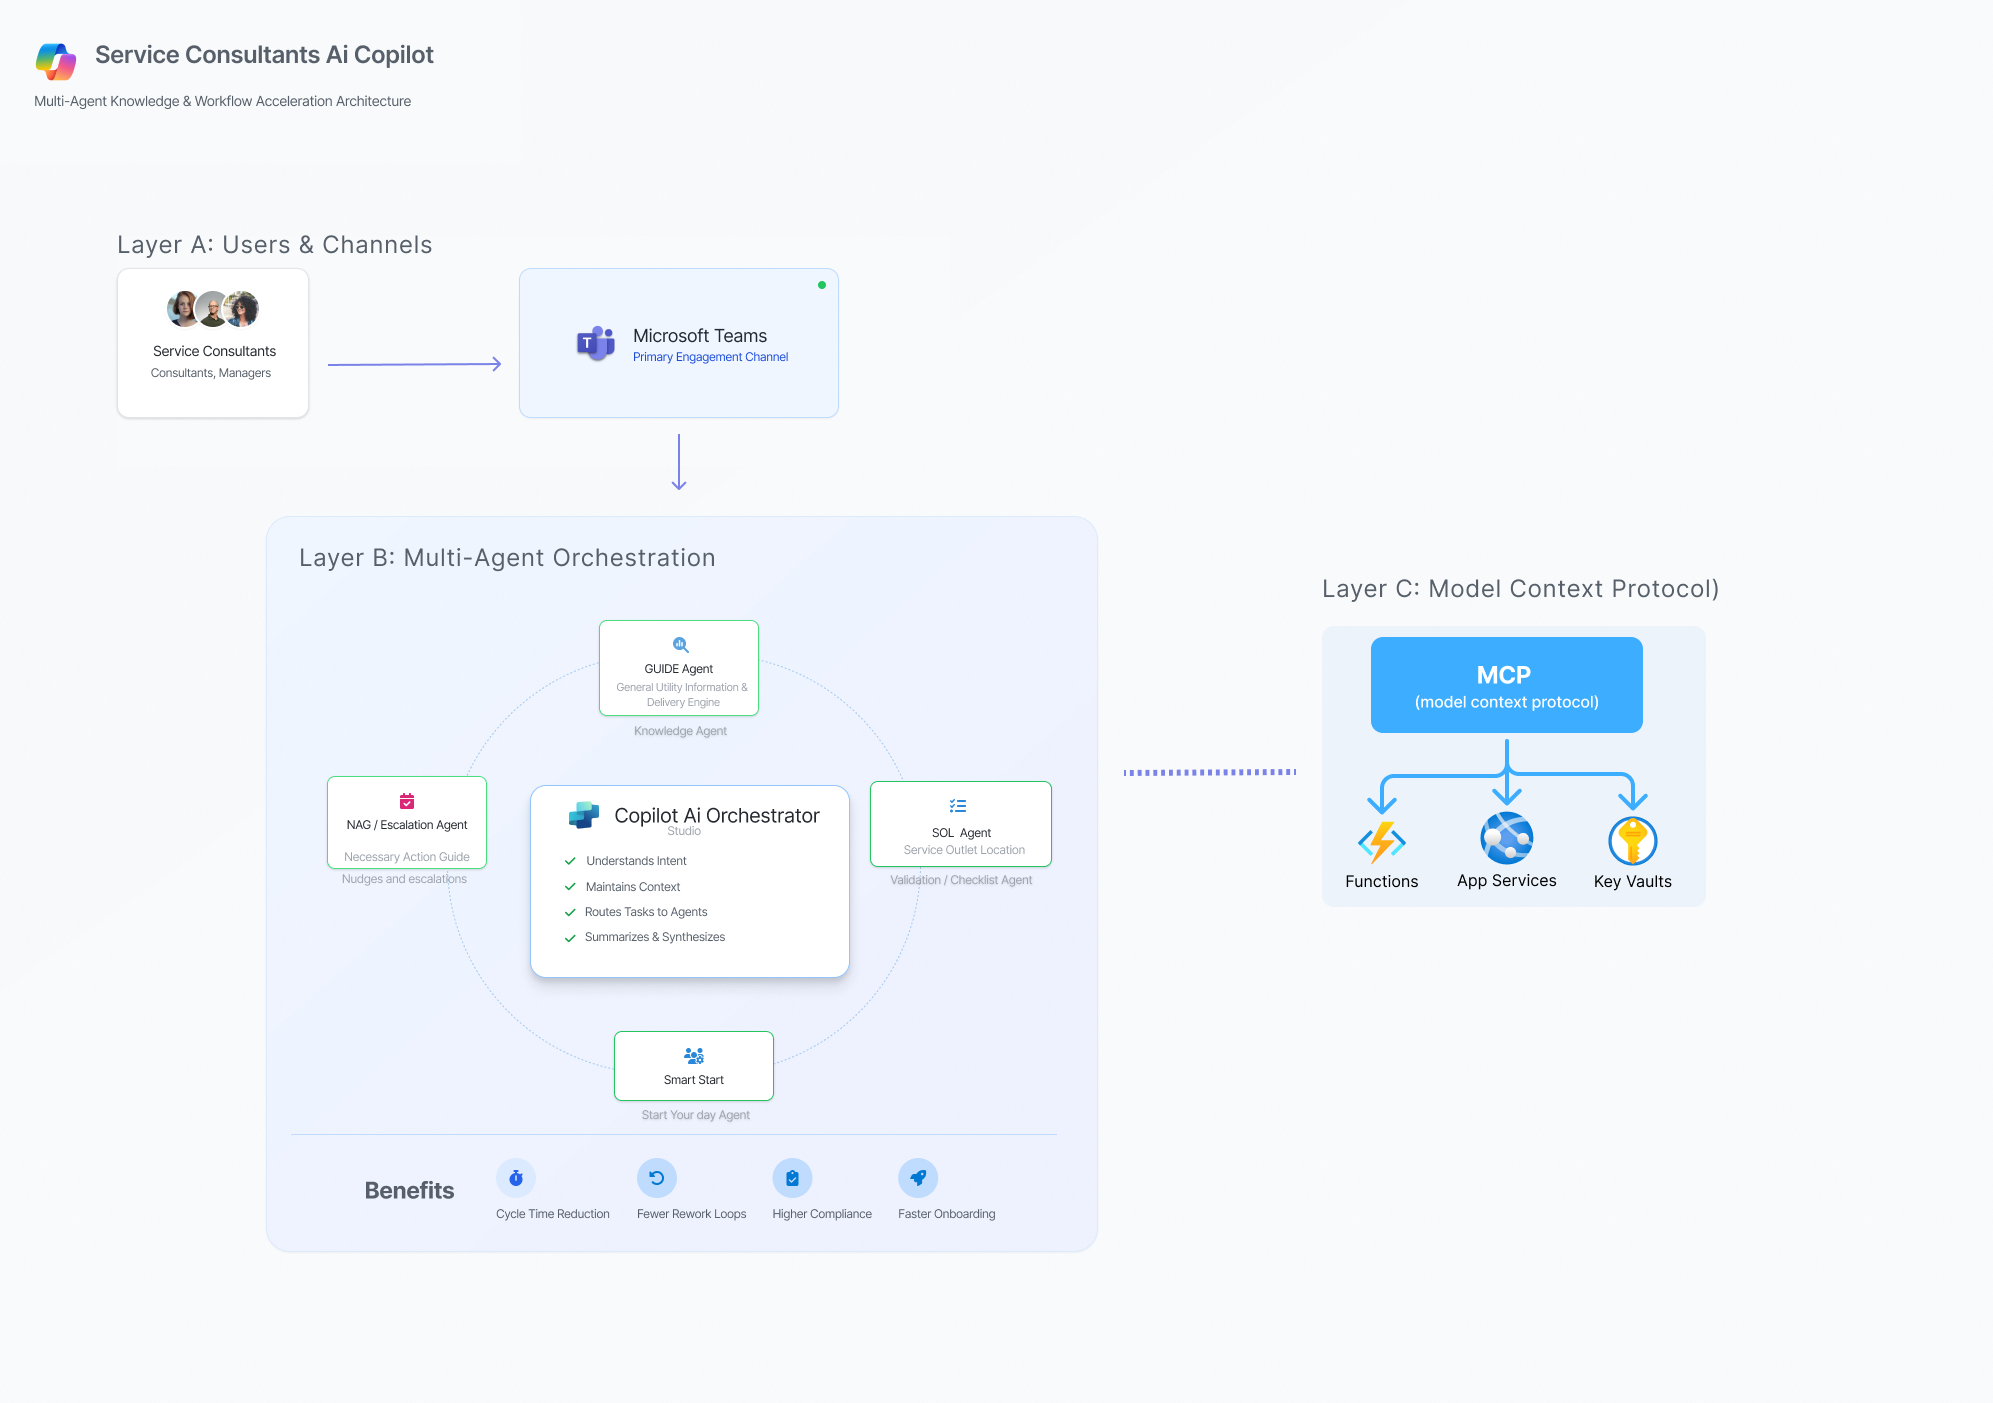This screenshot has height=1403, width=1993.
Task: Click 'Maintains Context' text
Action: (x=633, y=887)
